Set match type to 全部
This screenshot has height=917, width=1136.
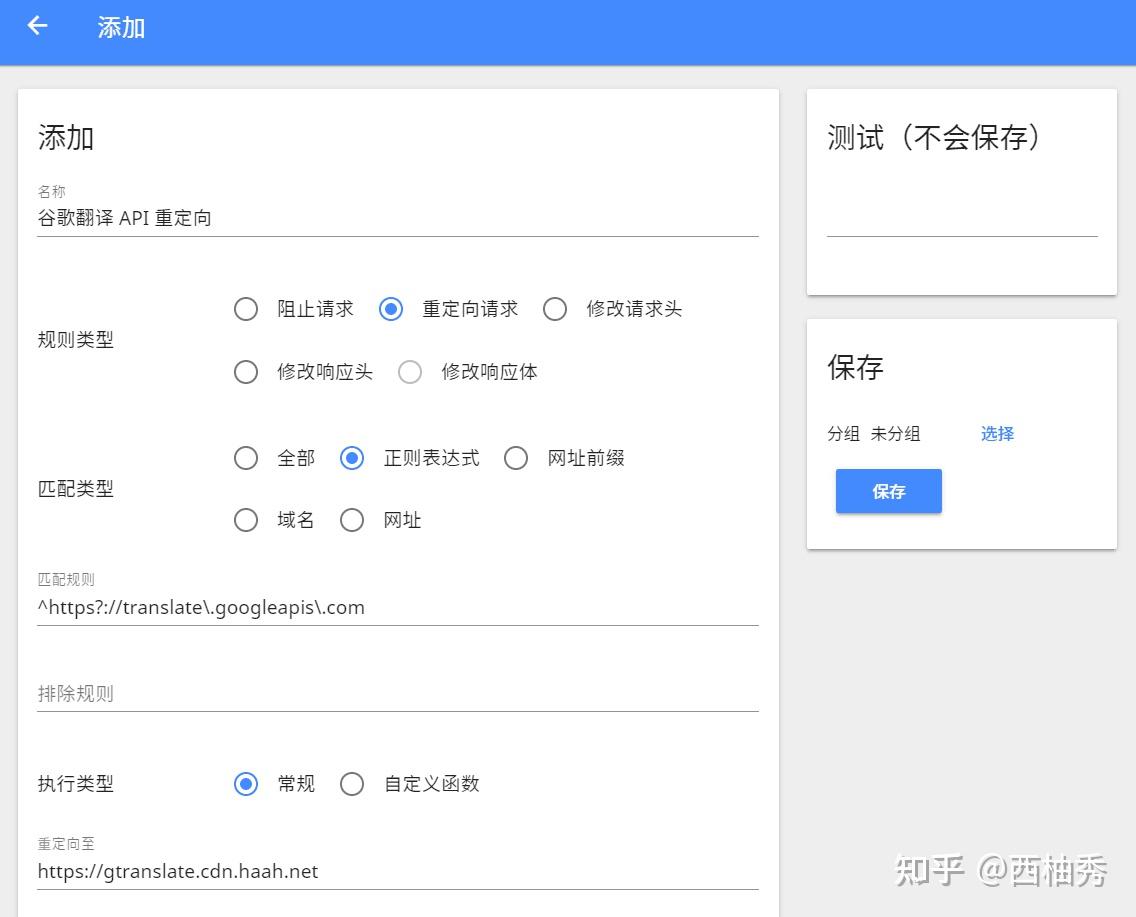pyautogui.click(x=246, y=458)
